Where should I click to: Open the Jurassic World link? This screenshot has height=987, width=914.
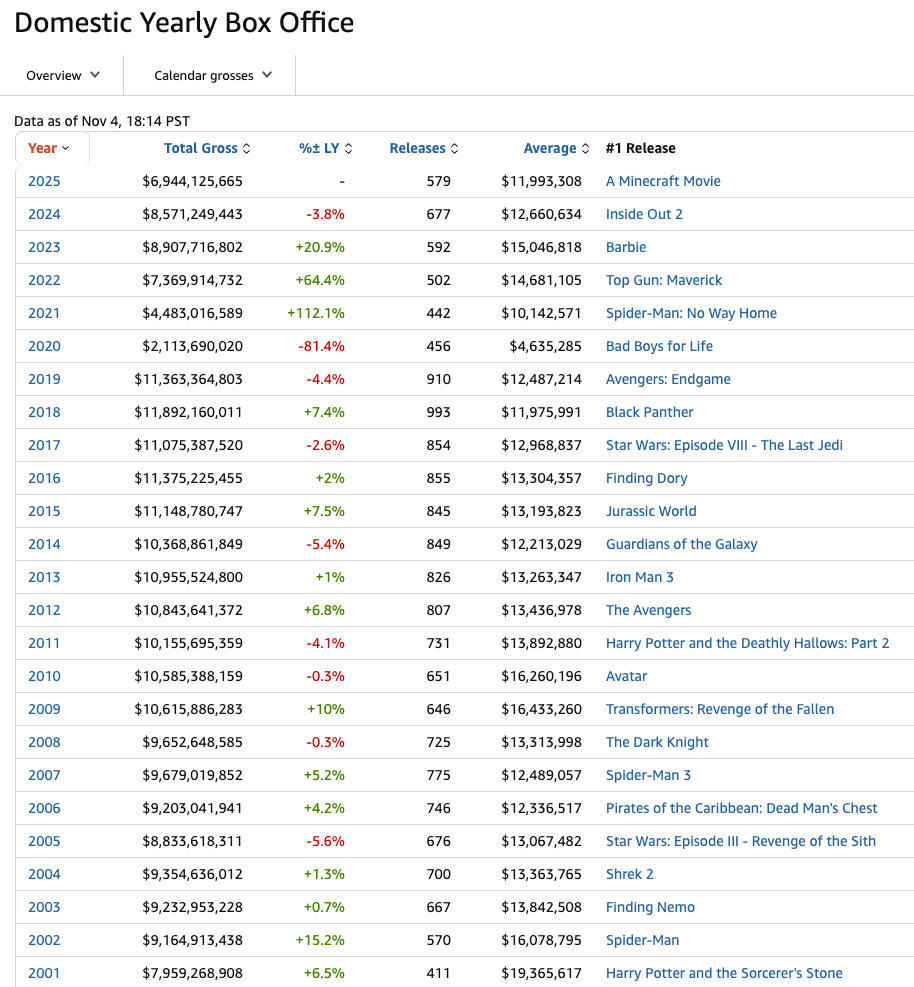651,511
